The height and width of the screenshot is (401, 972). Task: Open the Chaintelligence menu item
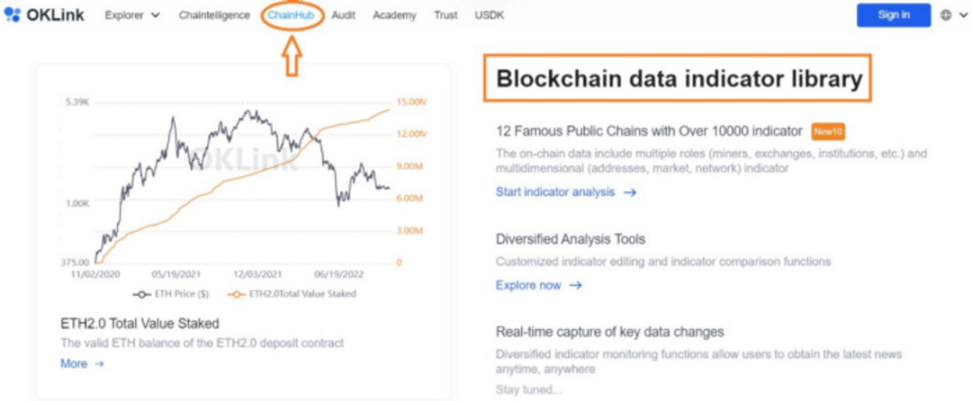coord(214,15)
